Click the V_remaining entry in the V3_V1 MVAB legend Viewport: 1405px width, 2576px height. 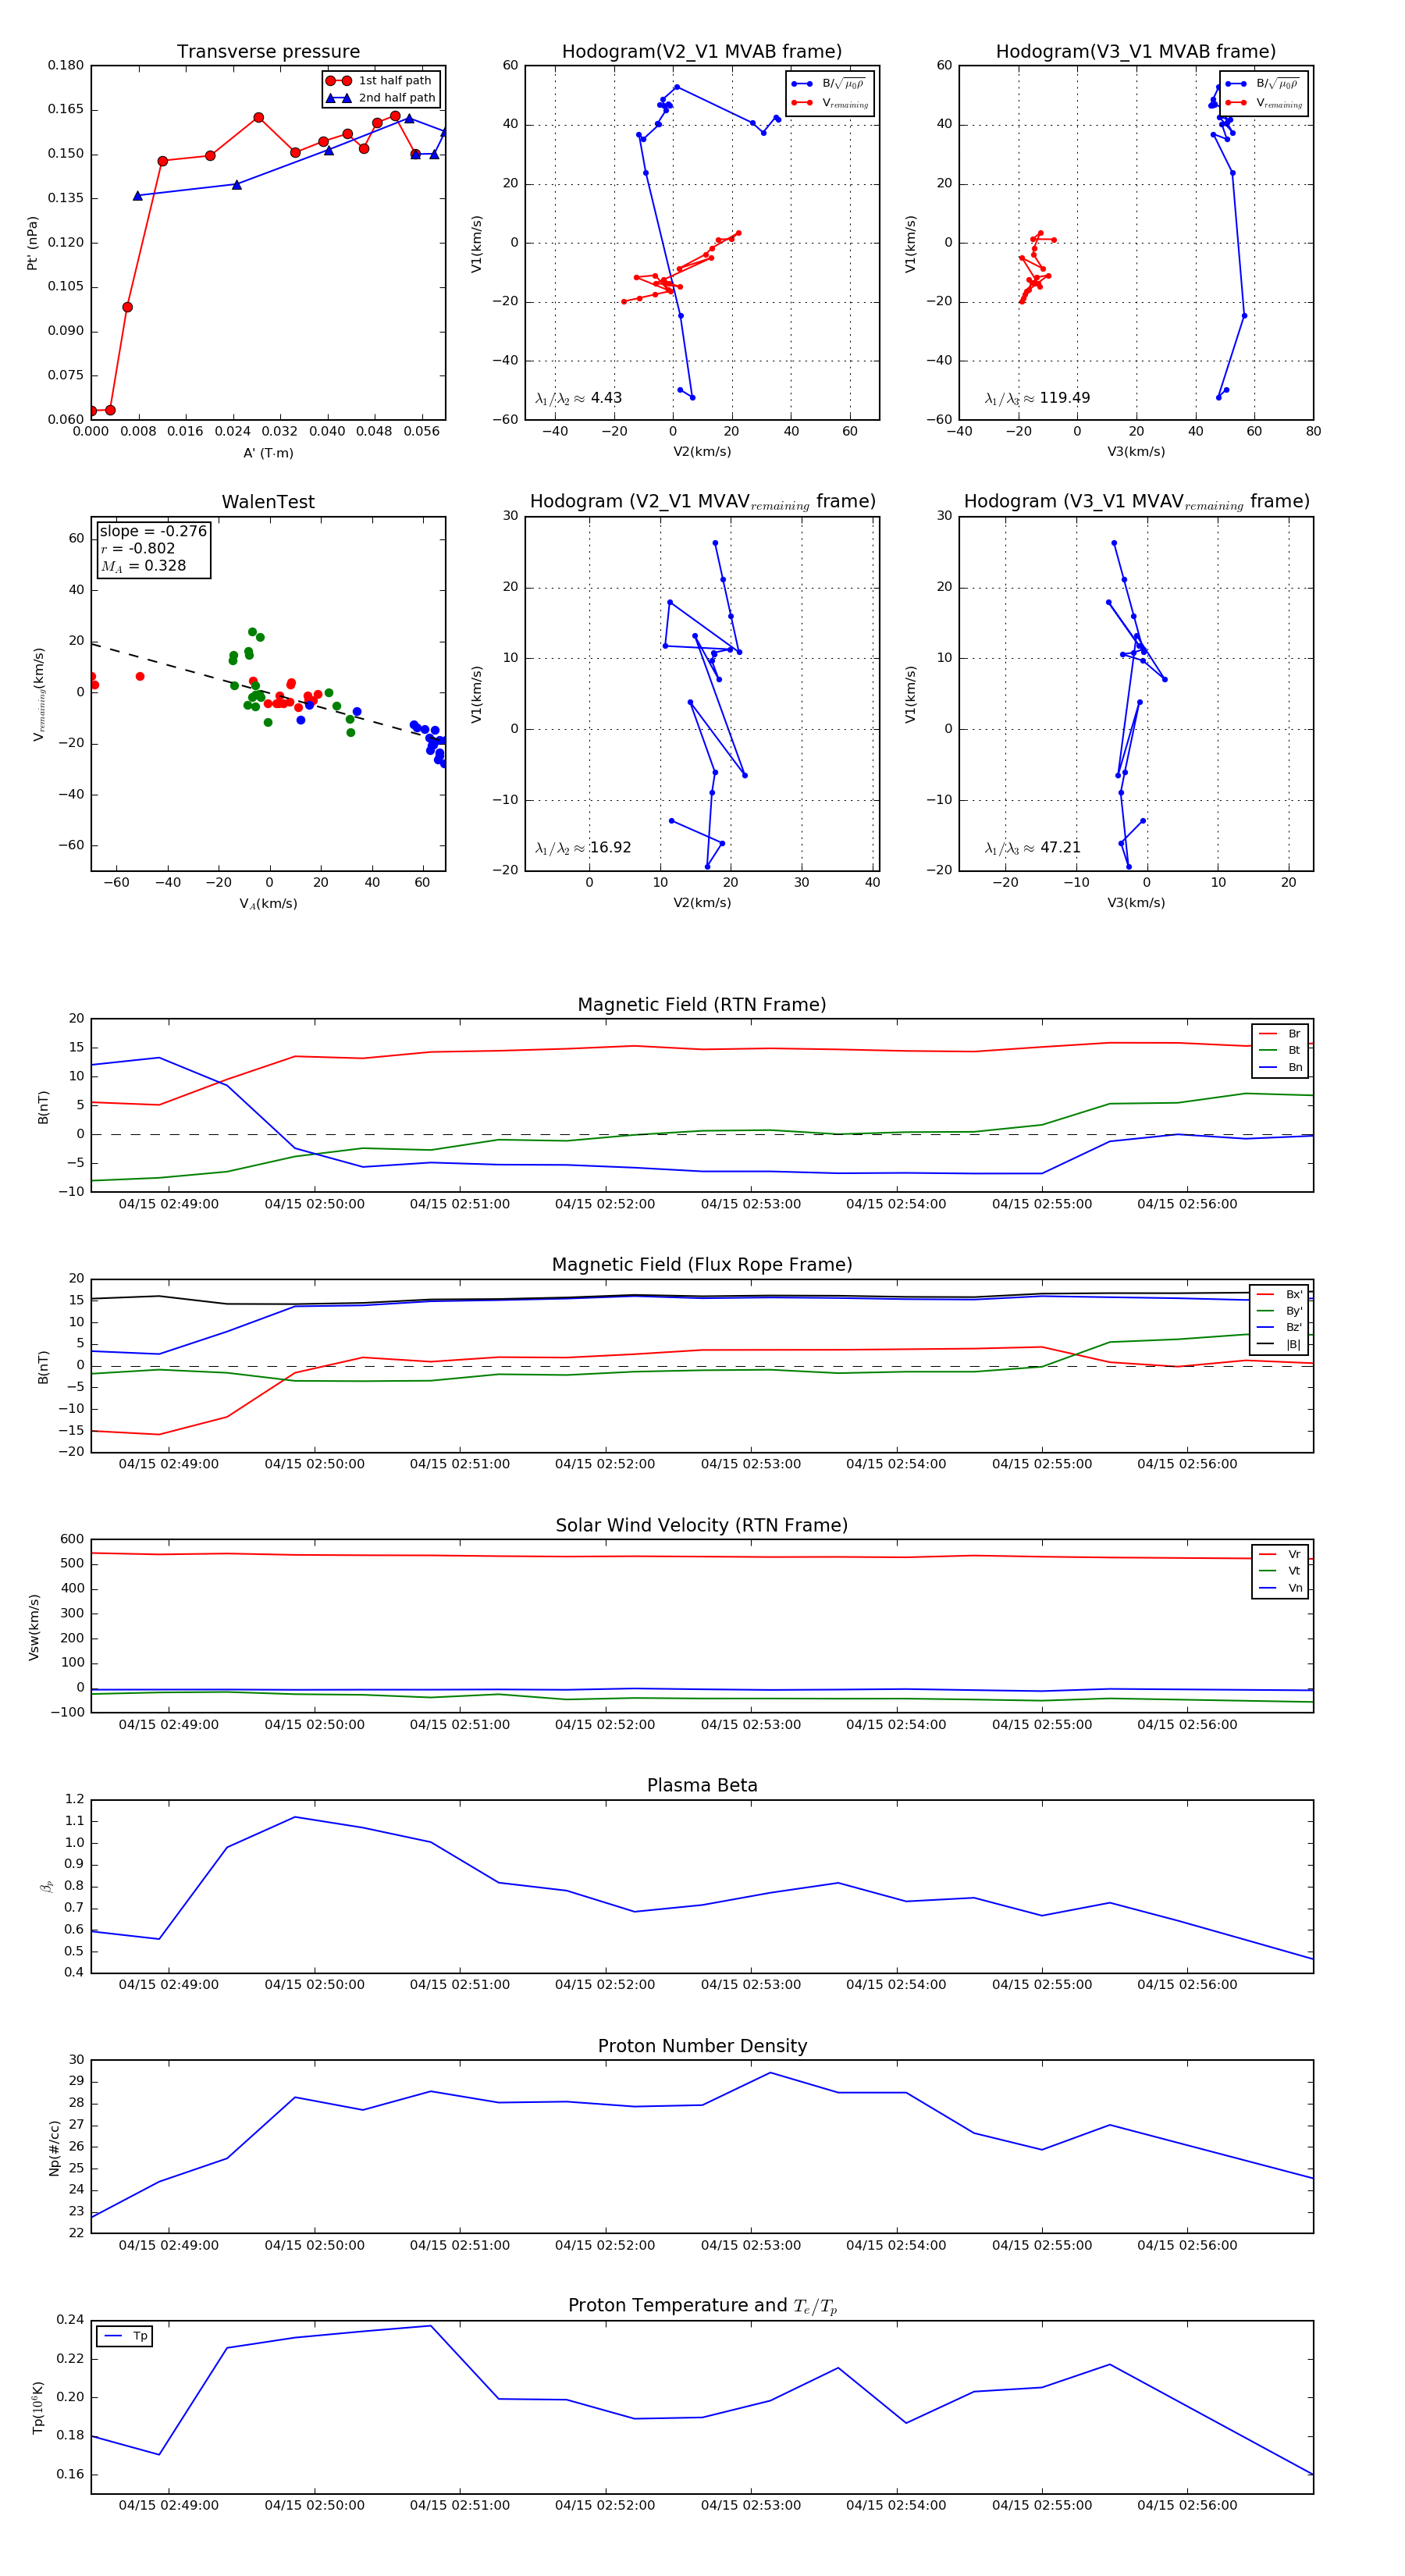point(1264,102)
